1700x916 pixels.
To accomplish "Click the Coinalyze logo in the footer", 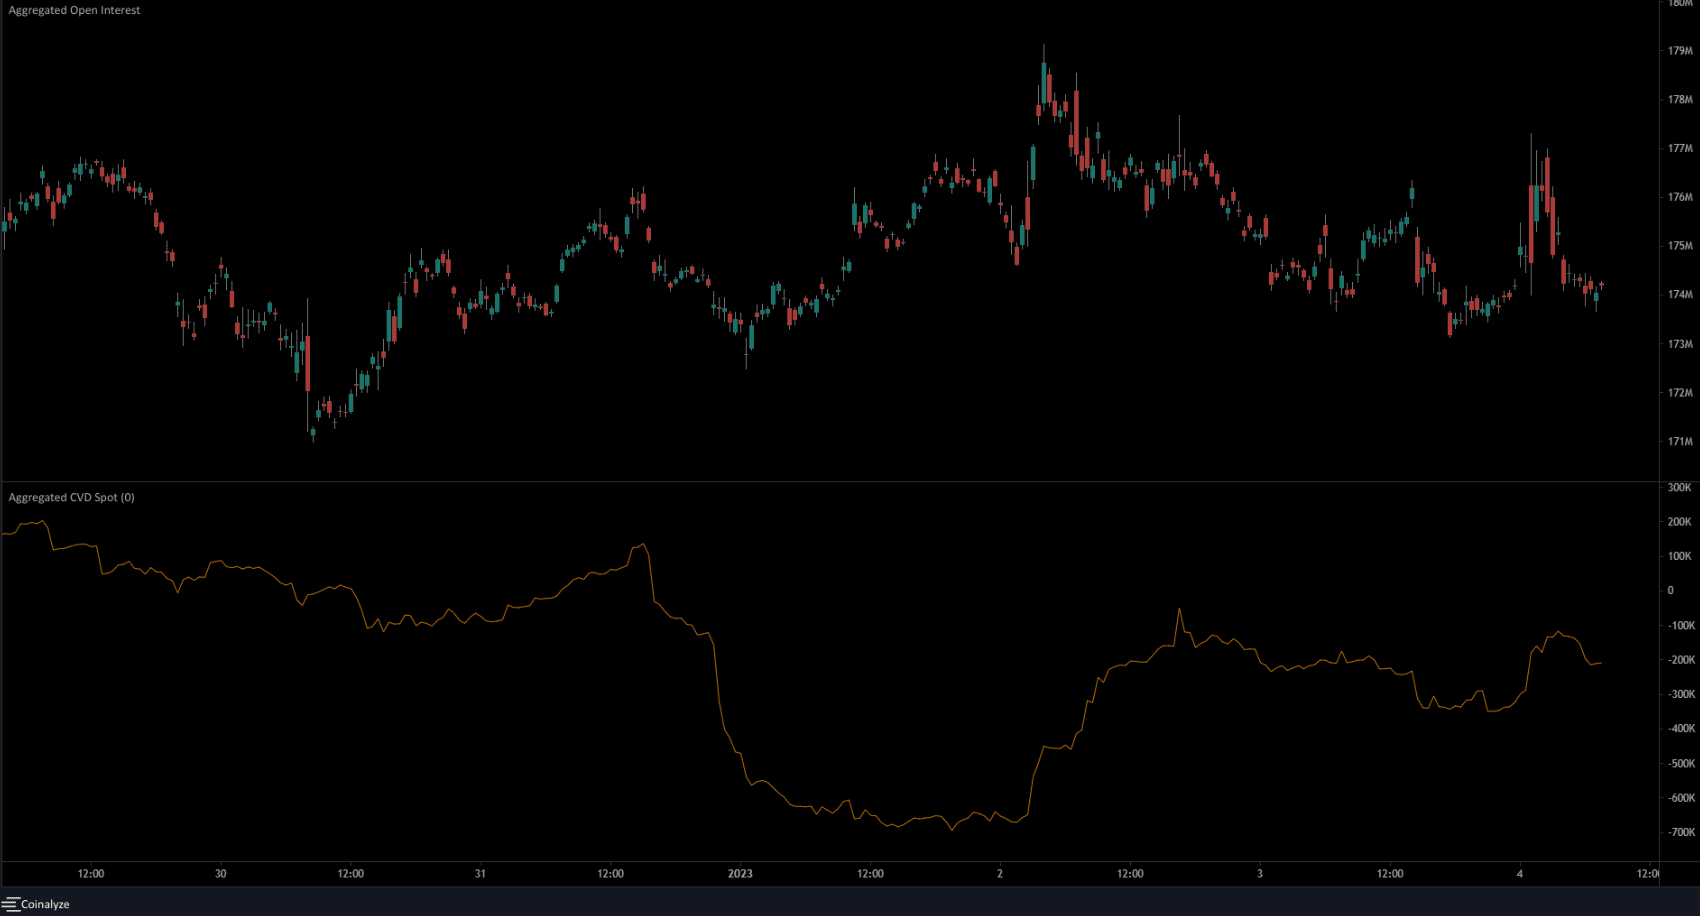I will tap(36, 904).
